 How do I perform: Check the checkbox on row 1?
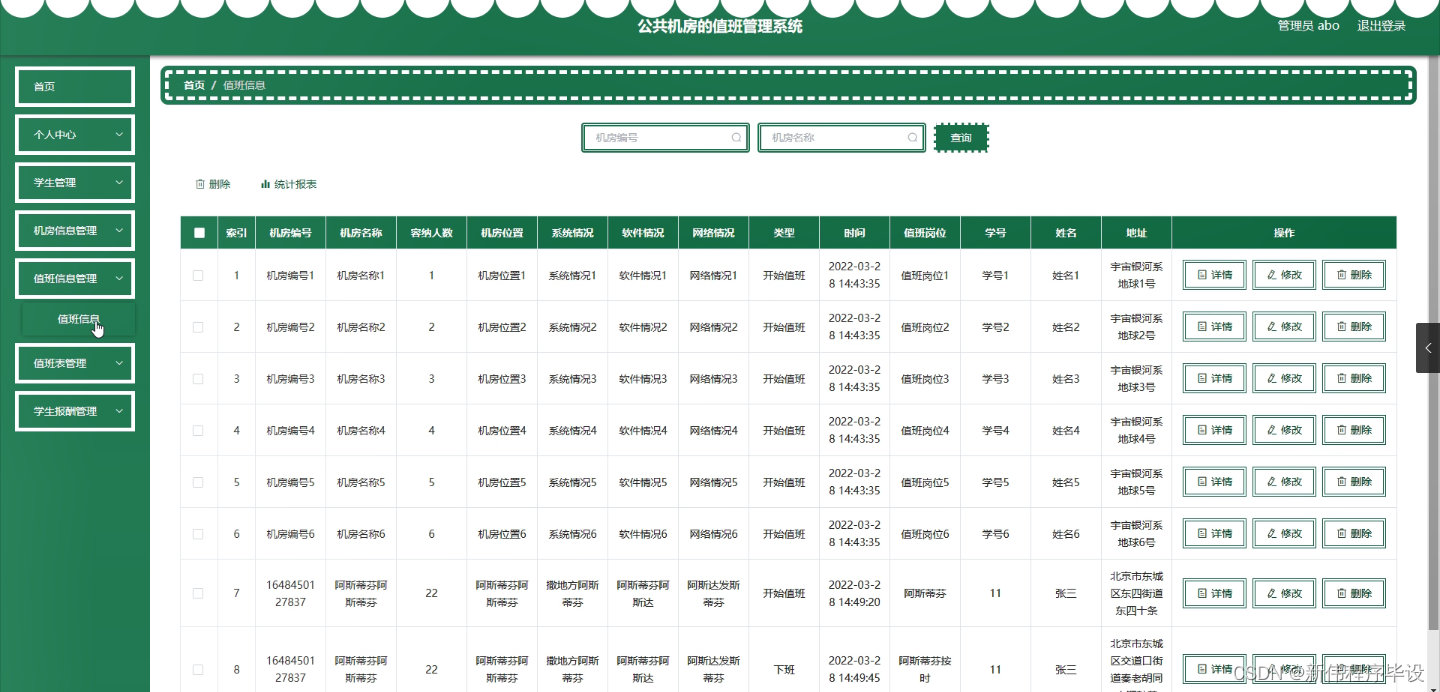tap(198, 274)
